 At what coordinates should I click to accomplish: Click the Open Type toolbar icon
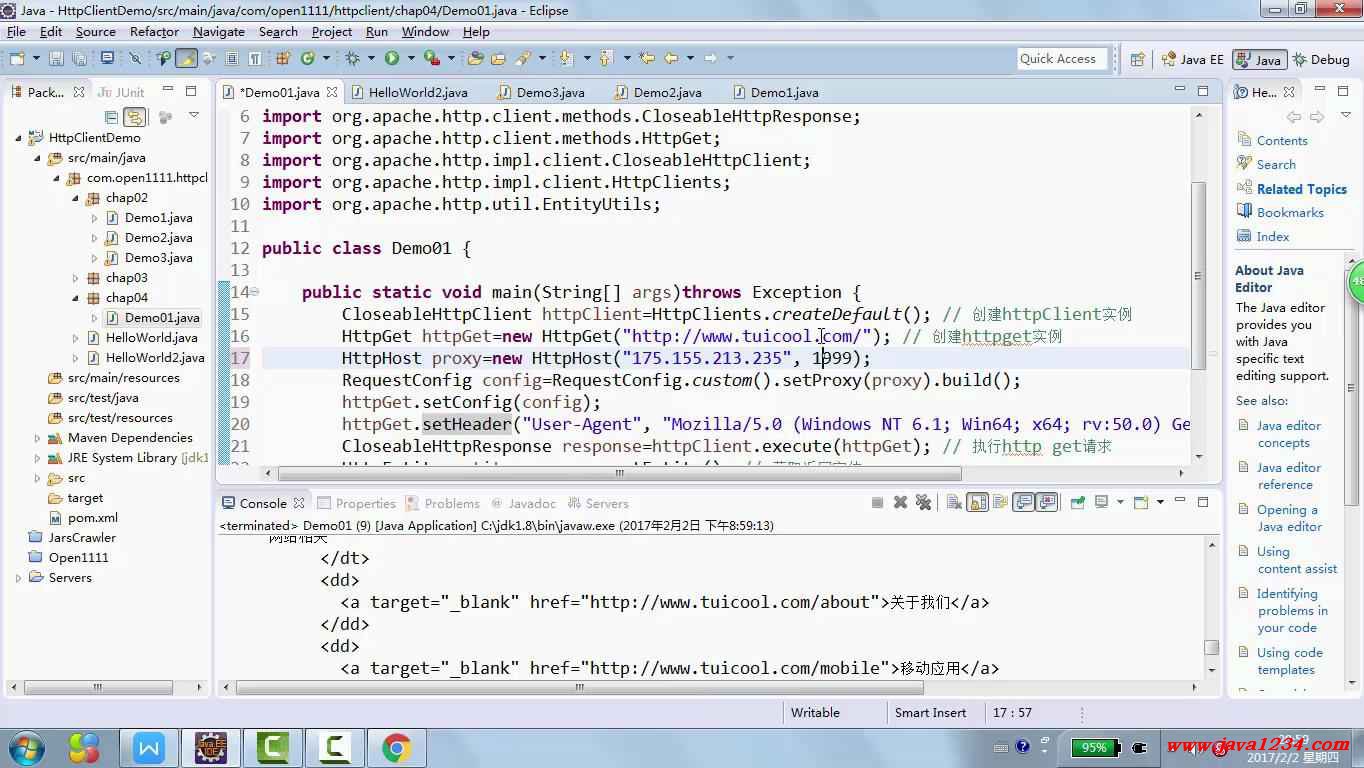(x=475, y=59)
